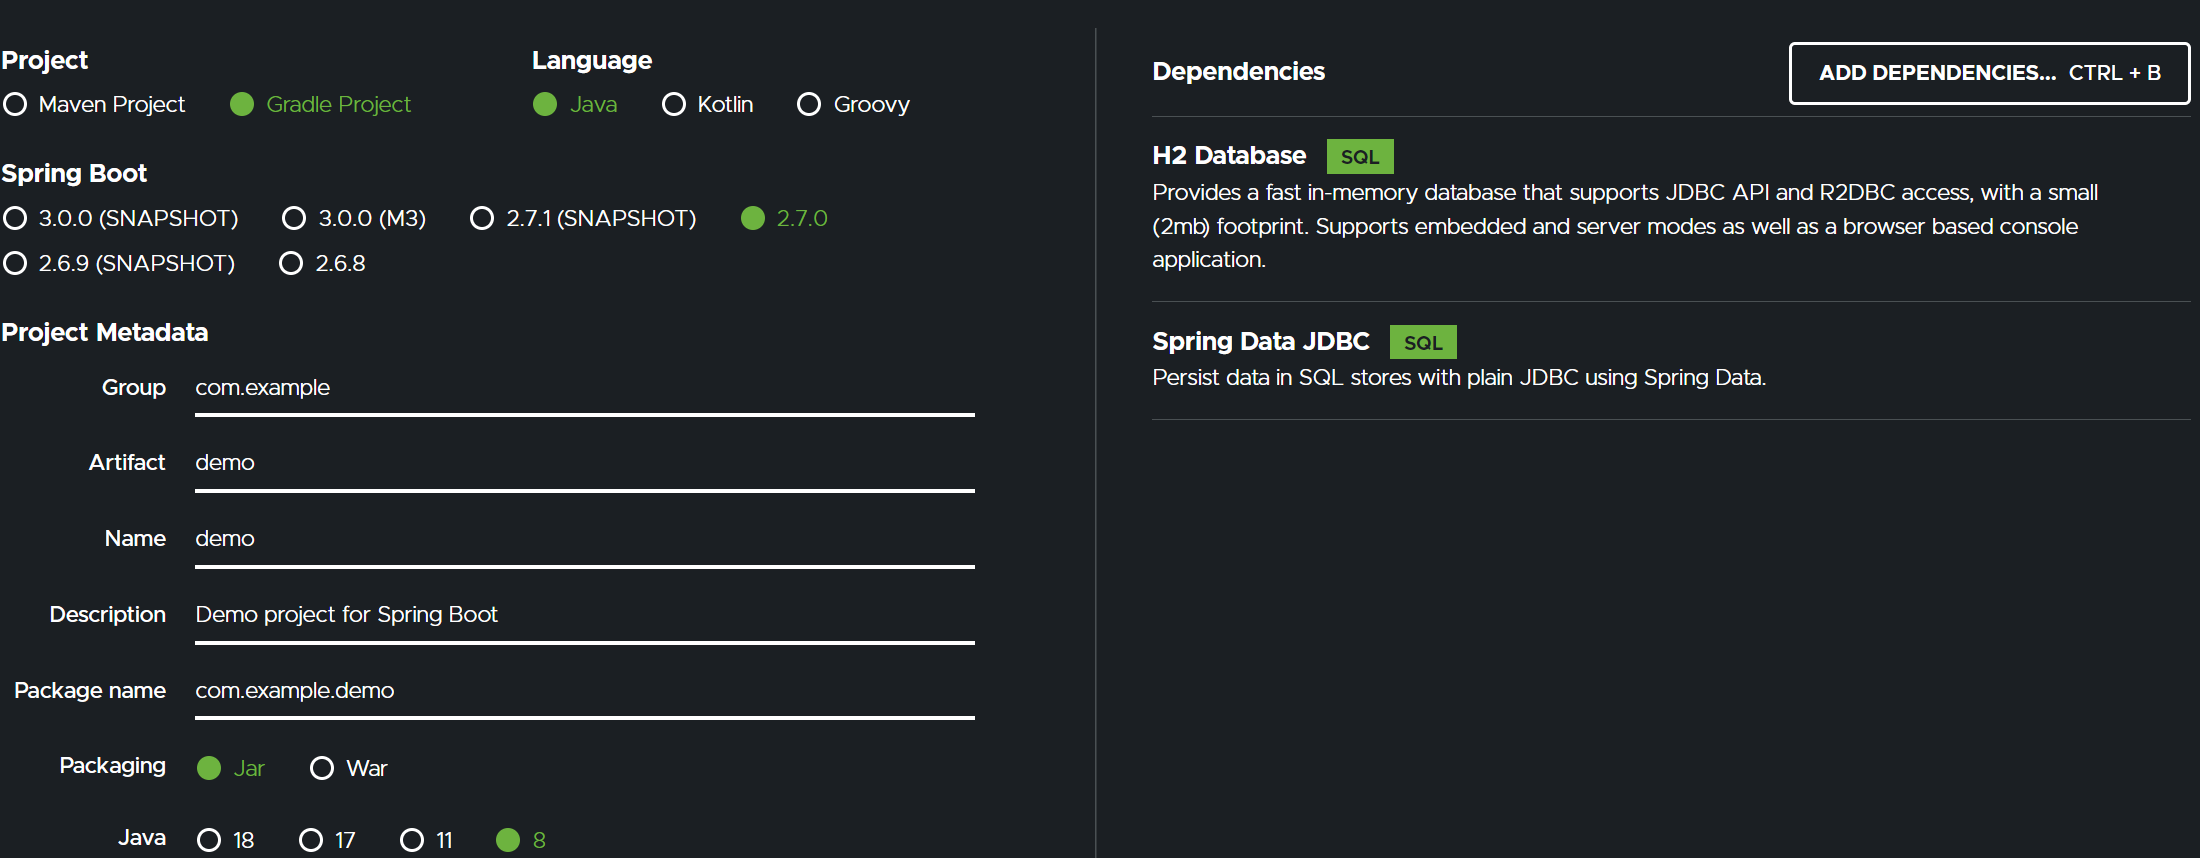Click the Spring Data JDBC description text

click(x=1459, y=378)
